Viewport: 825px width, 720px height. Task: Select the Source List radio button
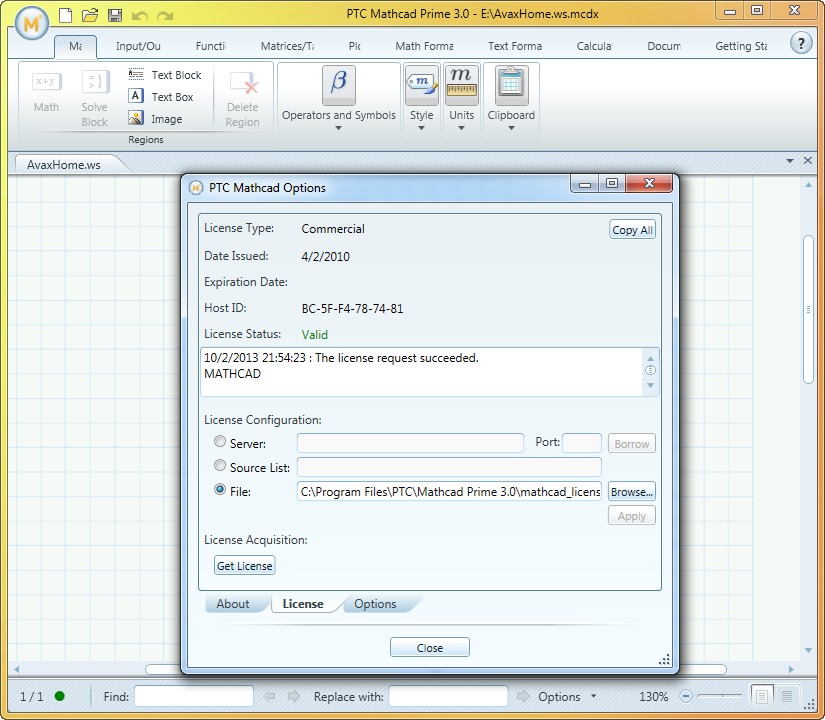point(220,466)
